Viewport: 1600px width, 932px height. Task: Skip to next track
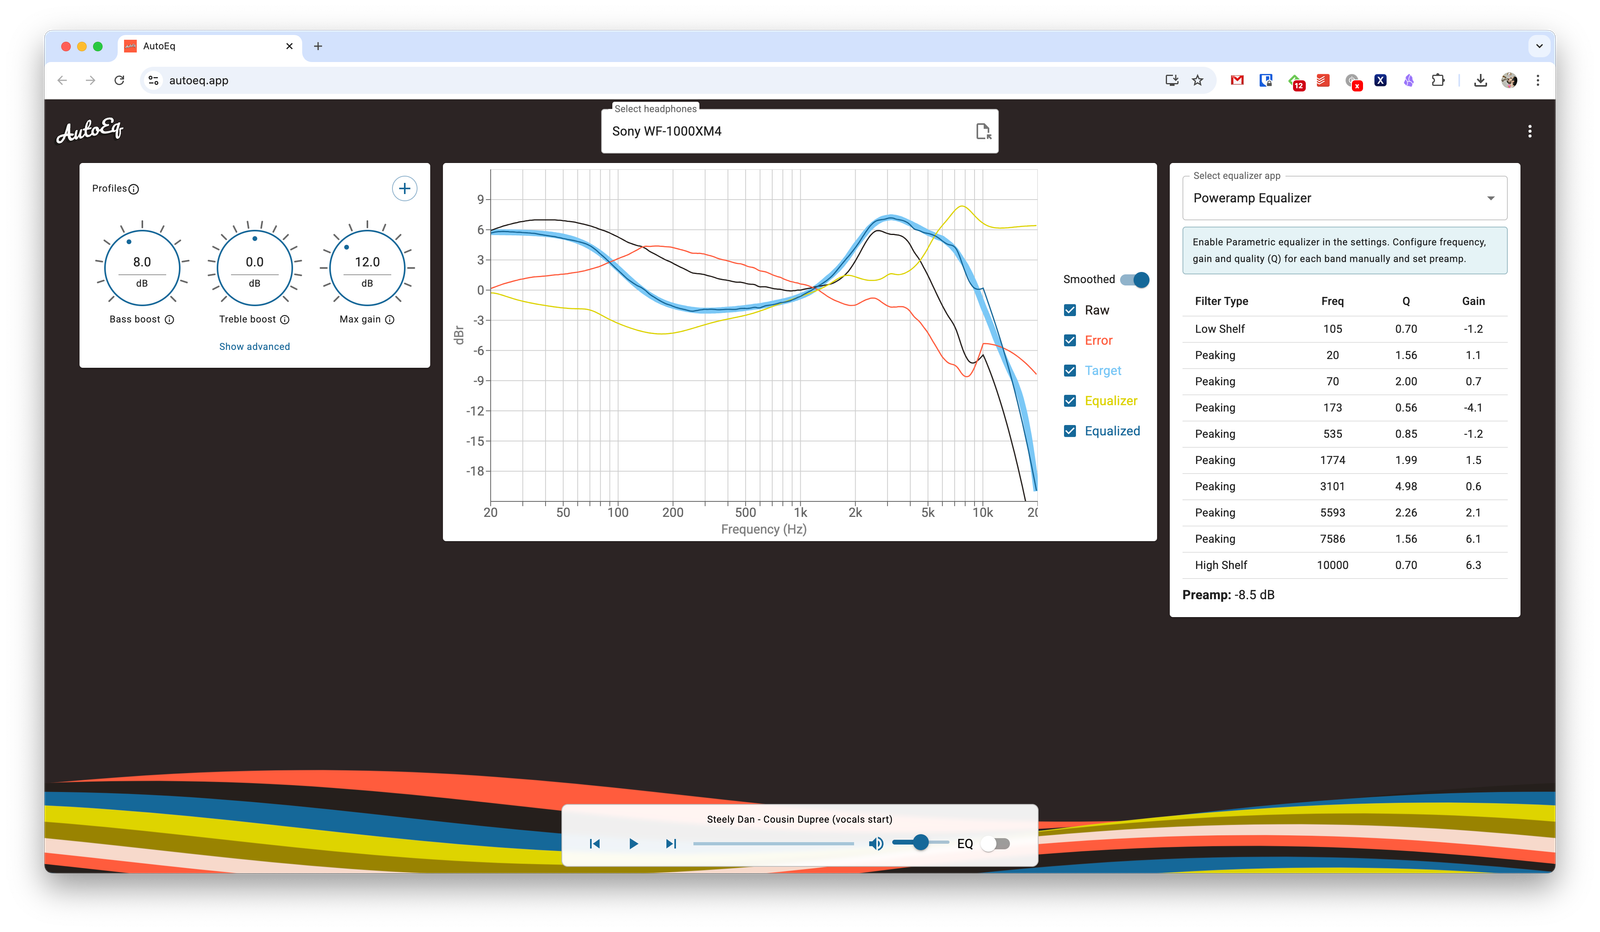pyautogui.click(x=671, y=844)
